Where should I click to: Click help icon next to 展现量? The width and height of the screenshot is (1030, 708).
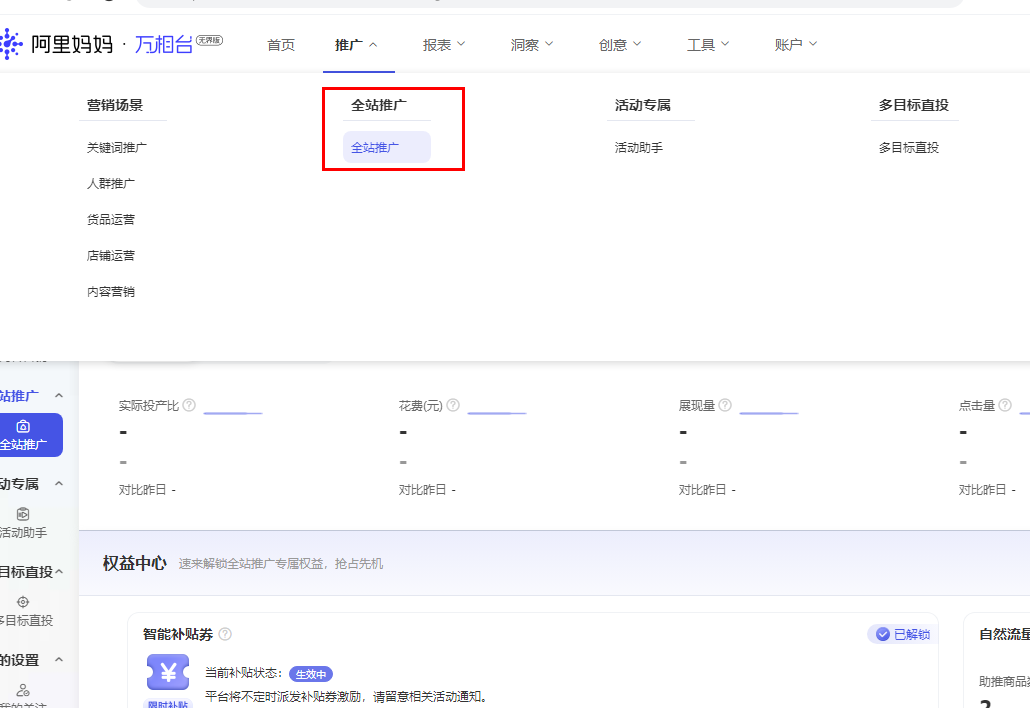[725, 405]
